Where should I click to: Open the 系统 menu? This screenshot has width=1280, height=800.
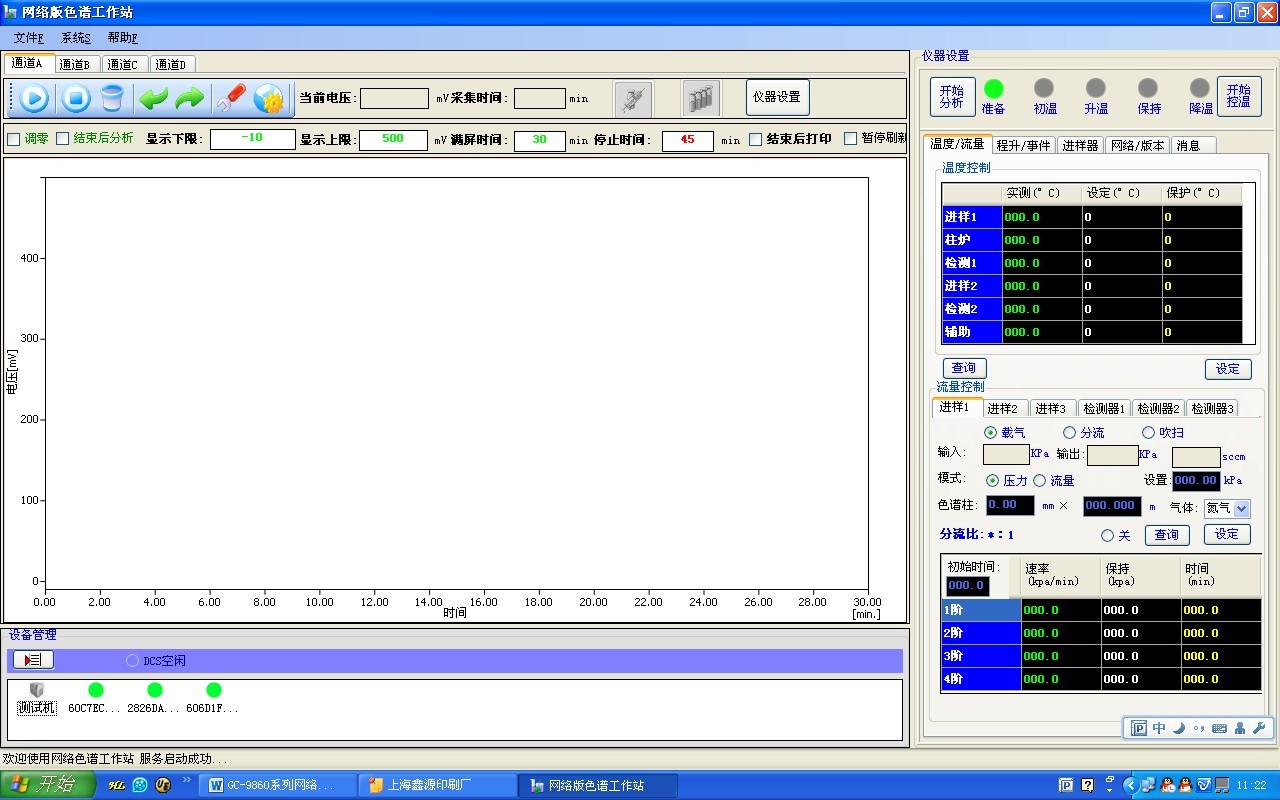[75, 38]
